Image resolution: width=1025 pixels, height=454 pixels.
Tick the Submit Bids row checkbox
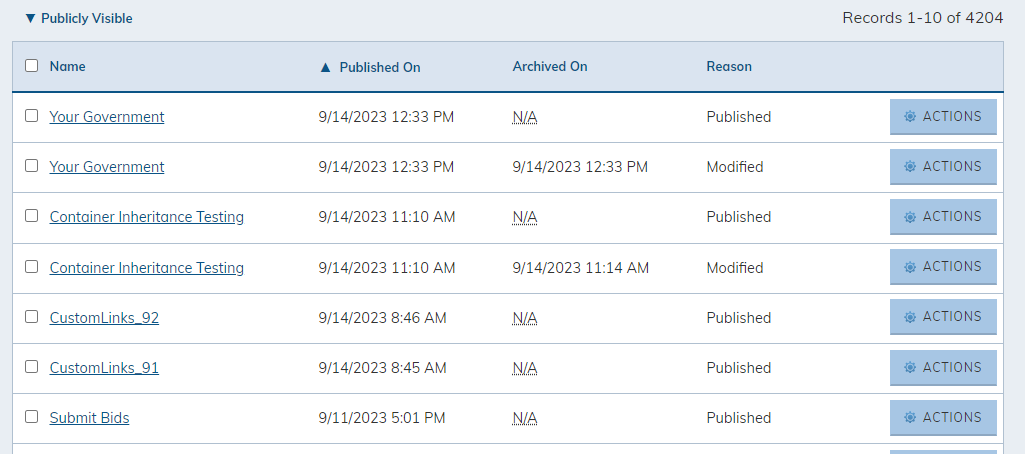pyautogui.click(x=31, y=416)
